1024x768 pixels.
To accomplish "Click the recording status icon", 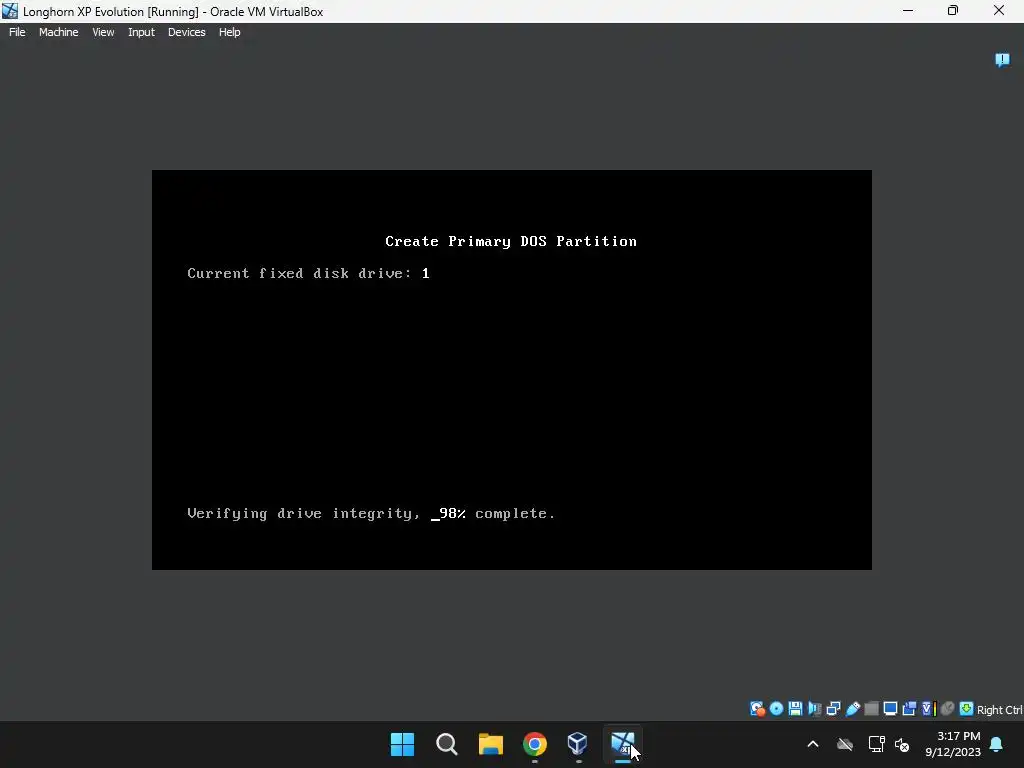I will pyautogui.click(x=909, y=709).
